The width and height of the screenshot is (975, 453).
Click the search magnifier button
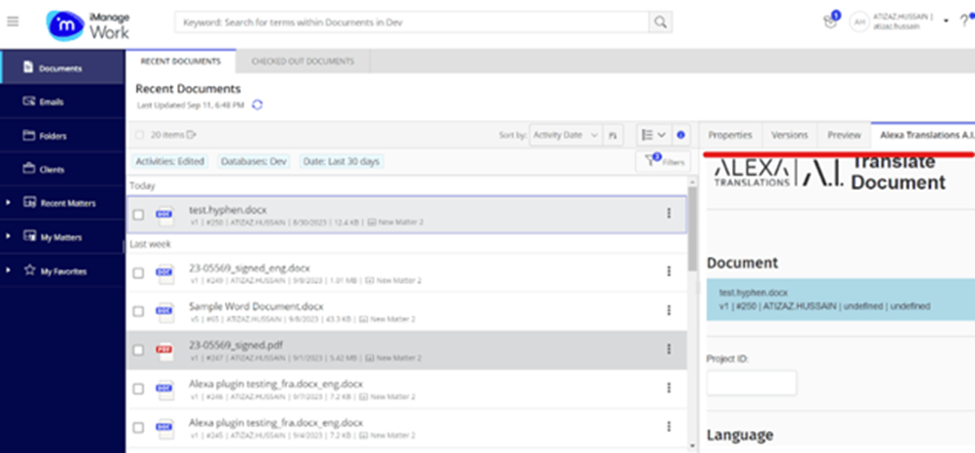click(x=660, y=22)
